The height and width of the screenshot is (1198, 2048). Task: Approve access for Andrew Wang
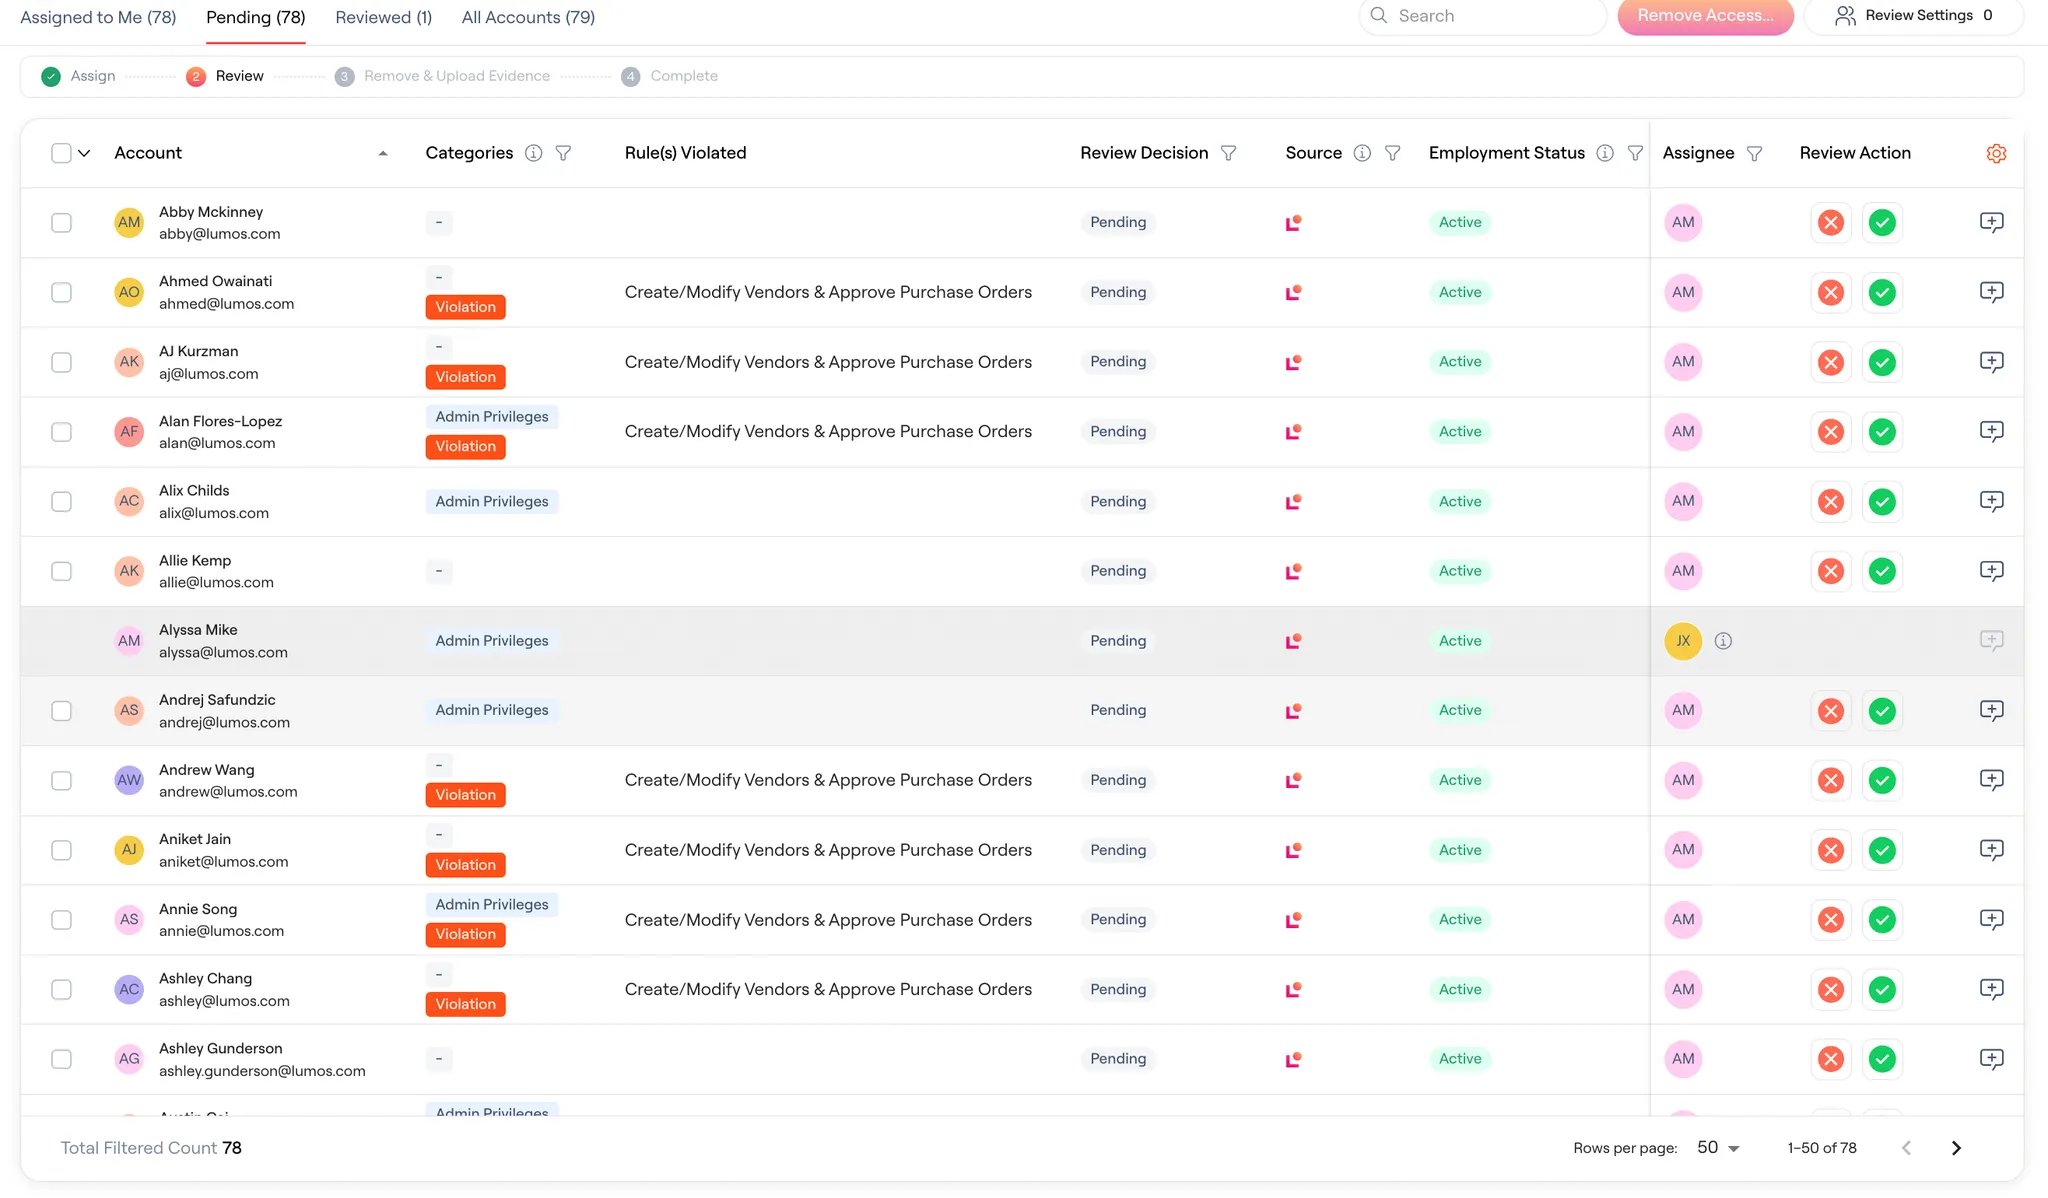pos(1882,780)
